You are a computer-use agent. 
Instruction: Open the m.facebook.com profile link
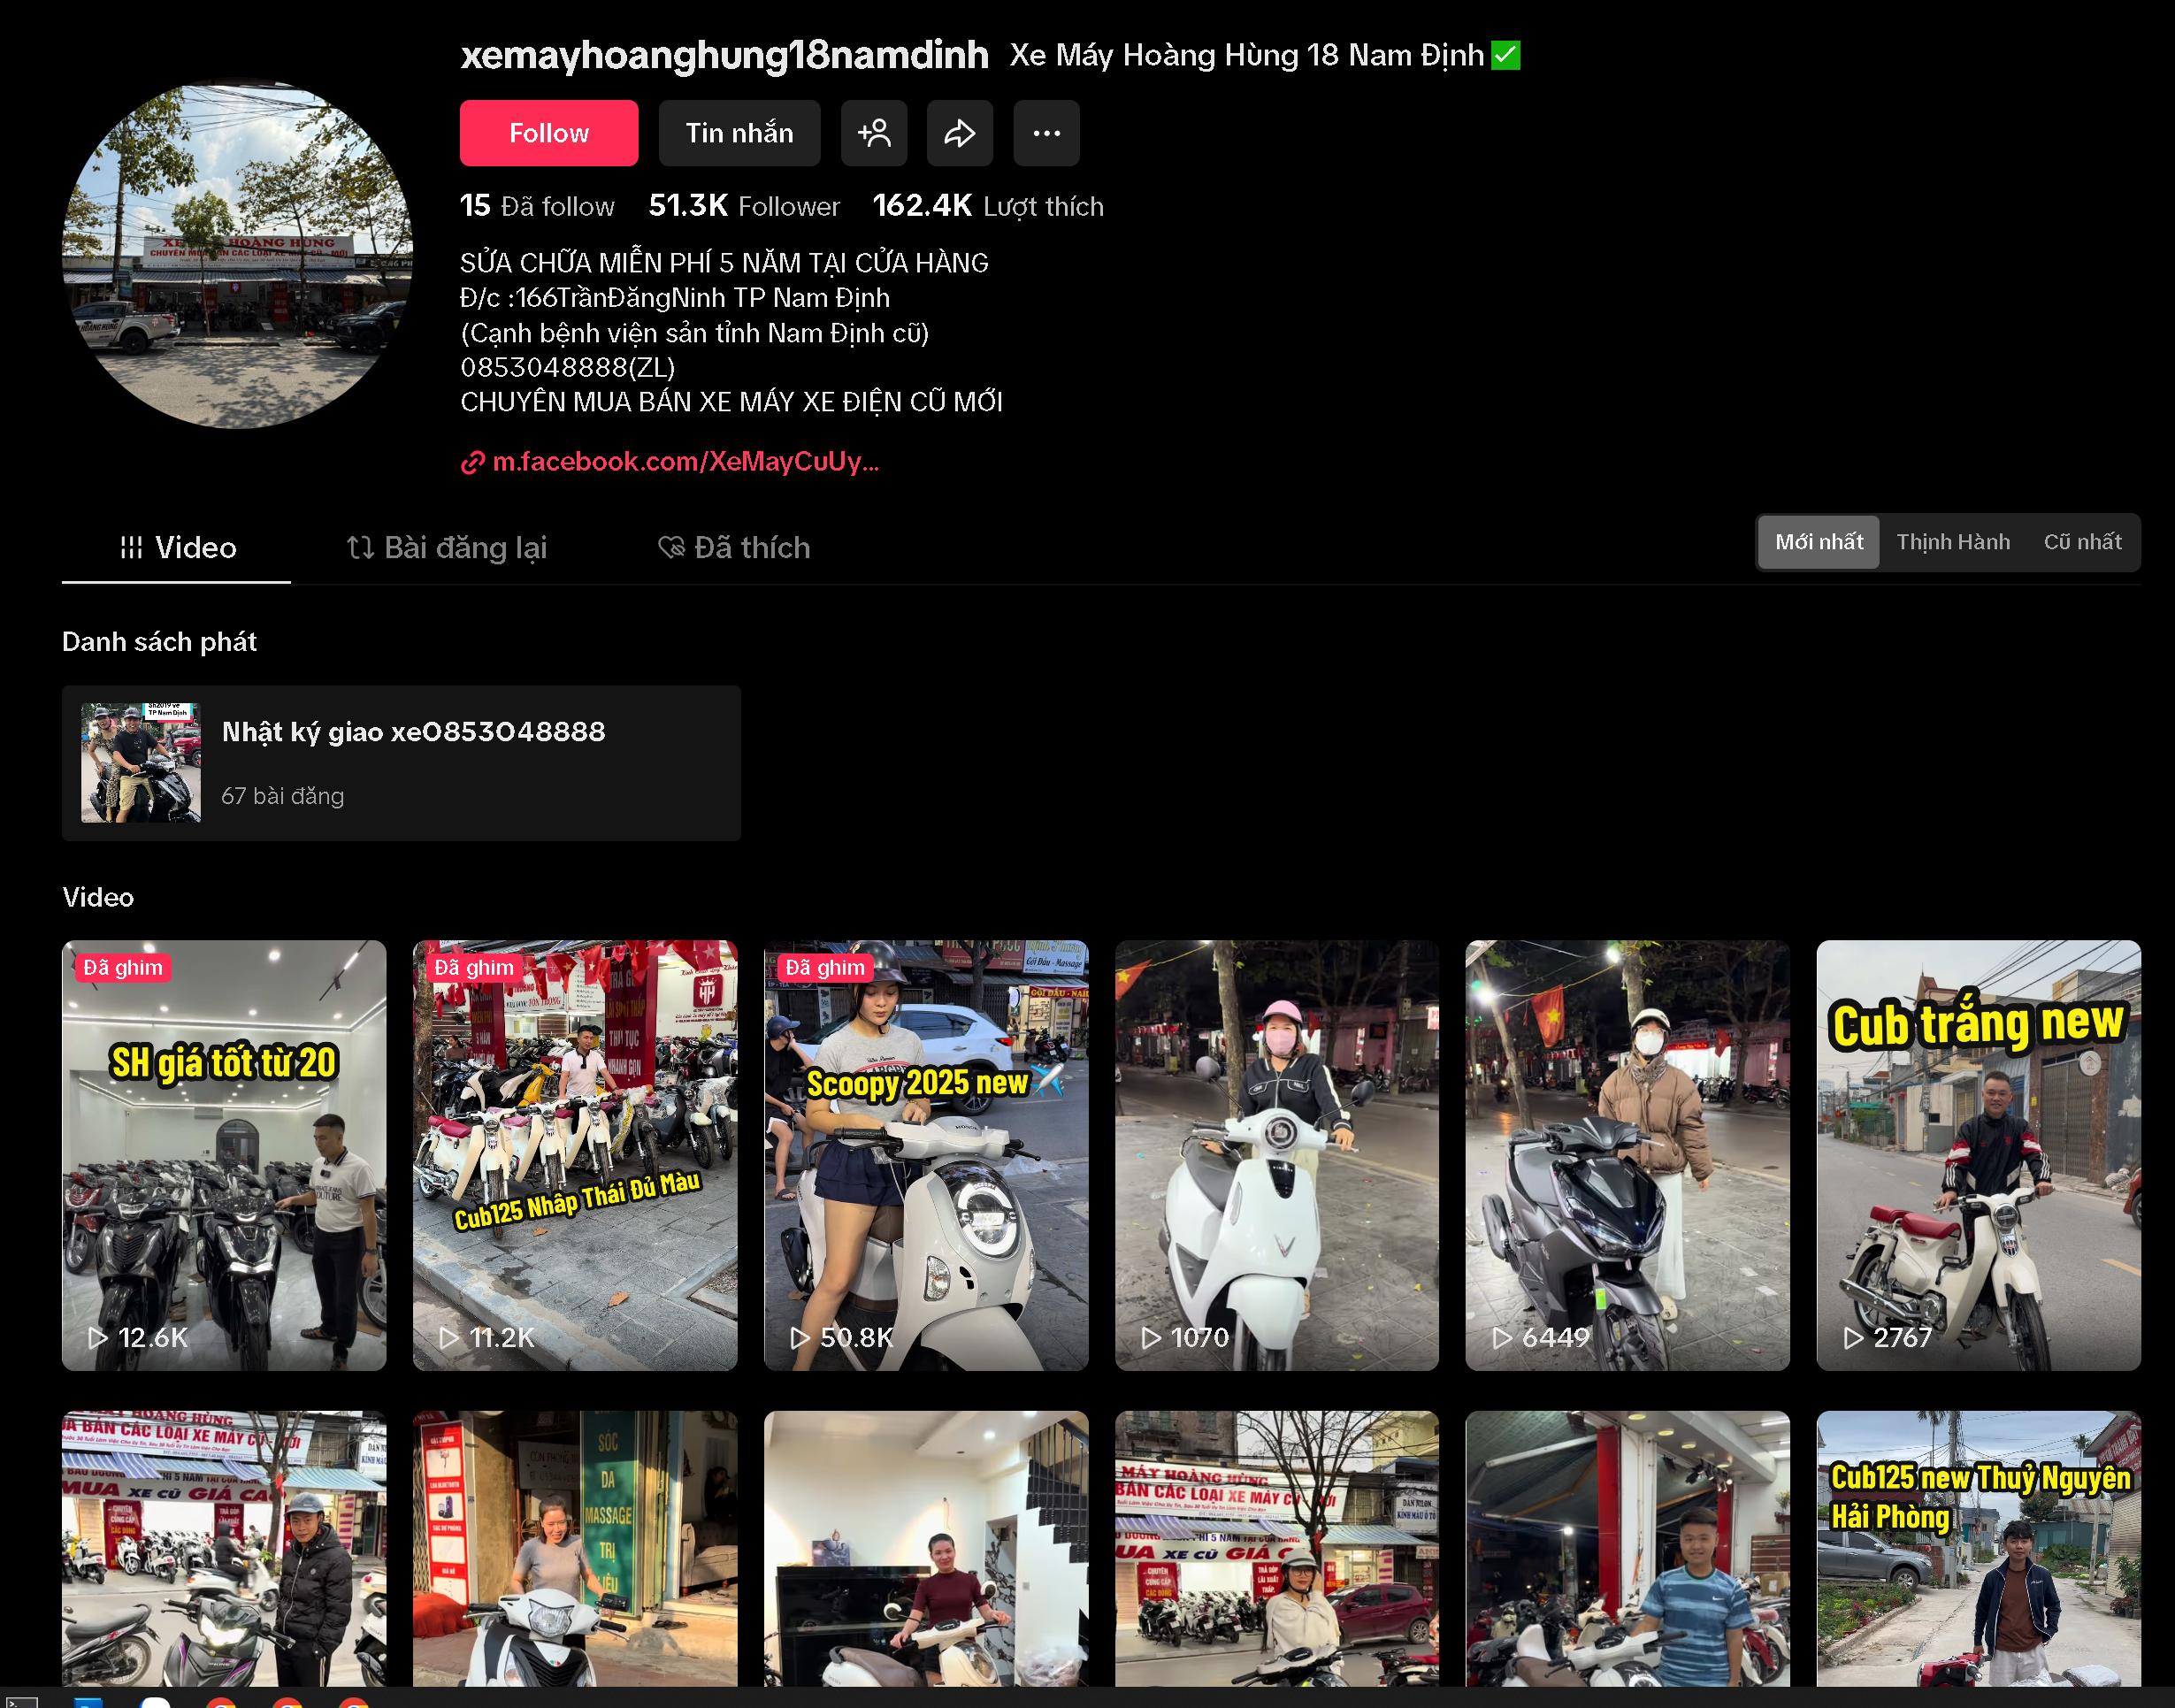tap(684, 461)
